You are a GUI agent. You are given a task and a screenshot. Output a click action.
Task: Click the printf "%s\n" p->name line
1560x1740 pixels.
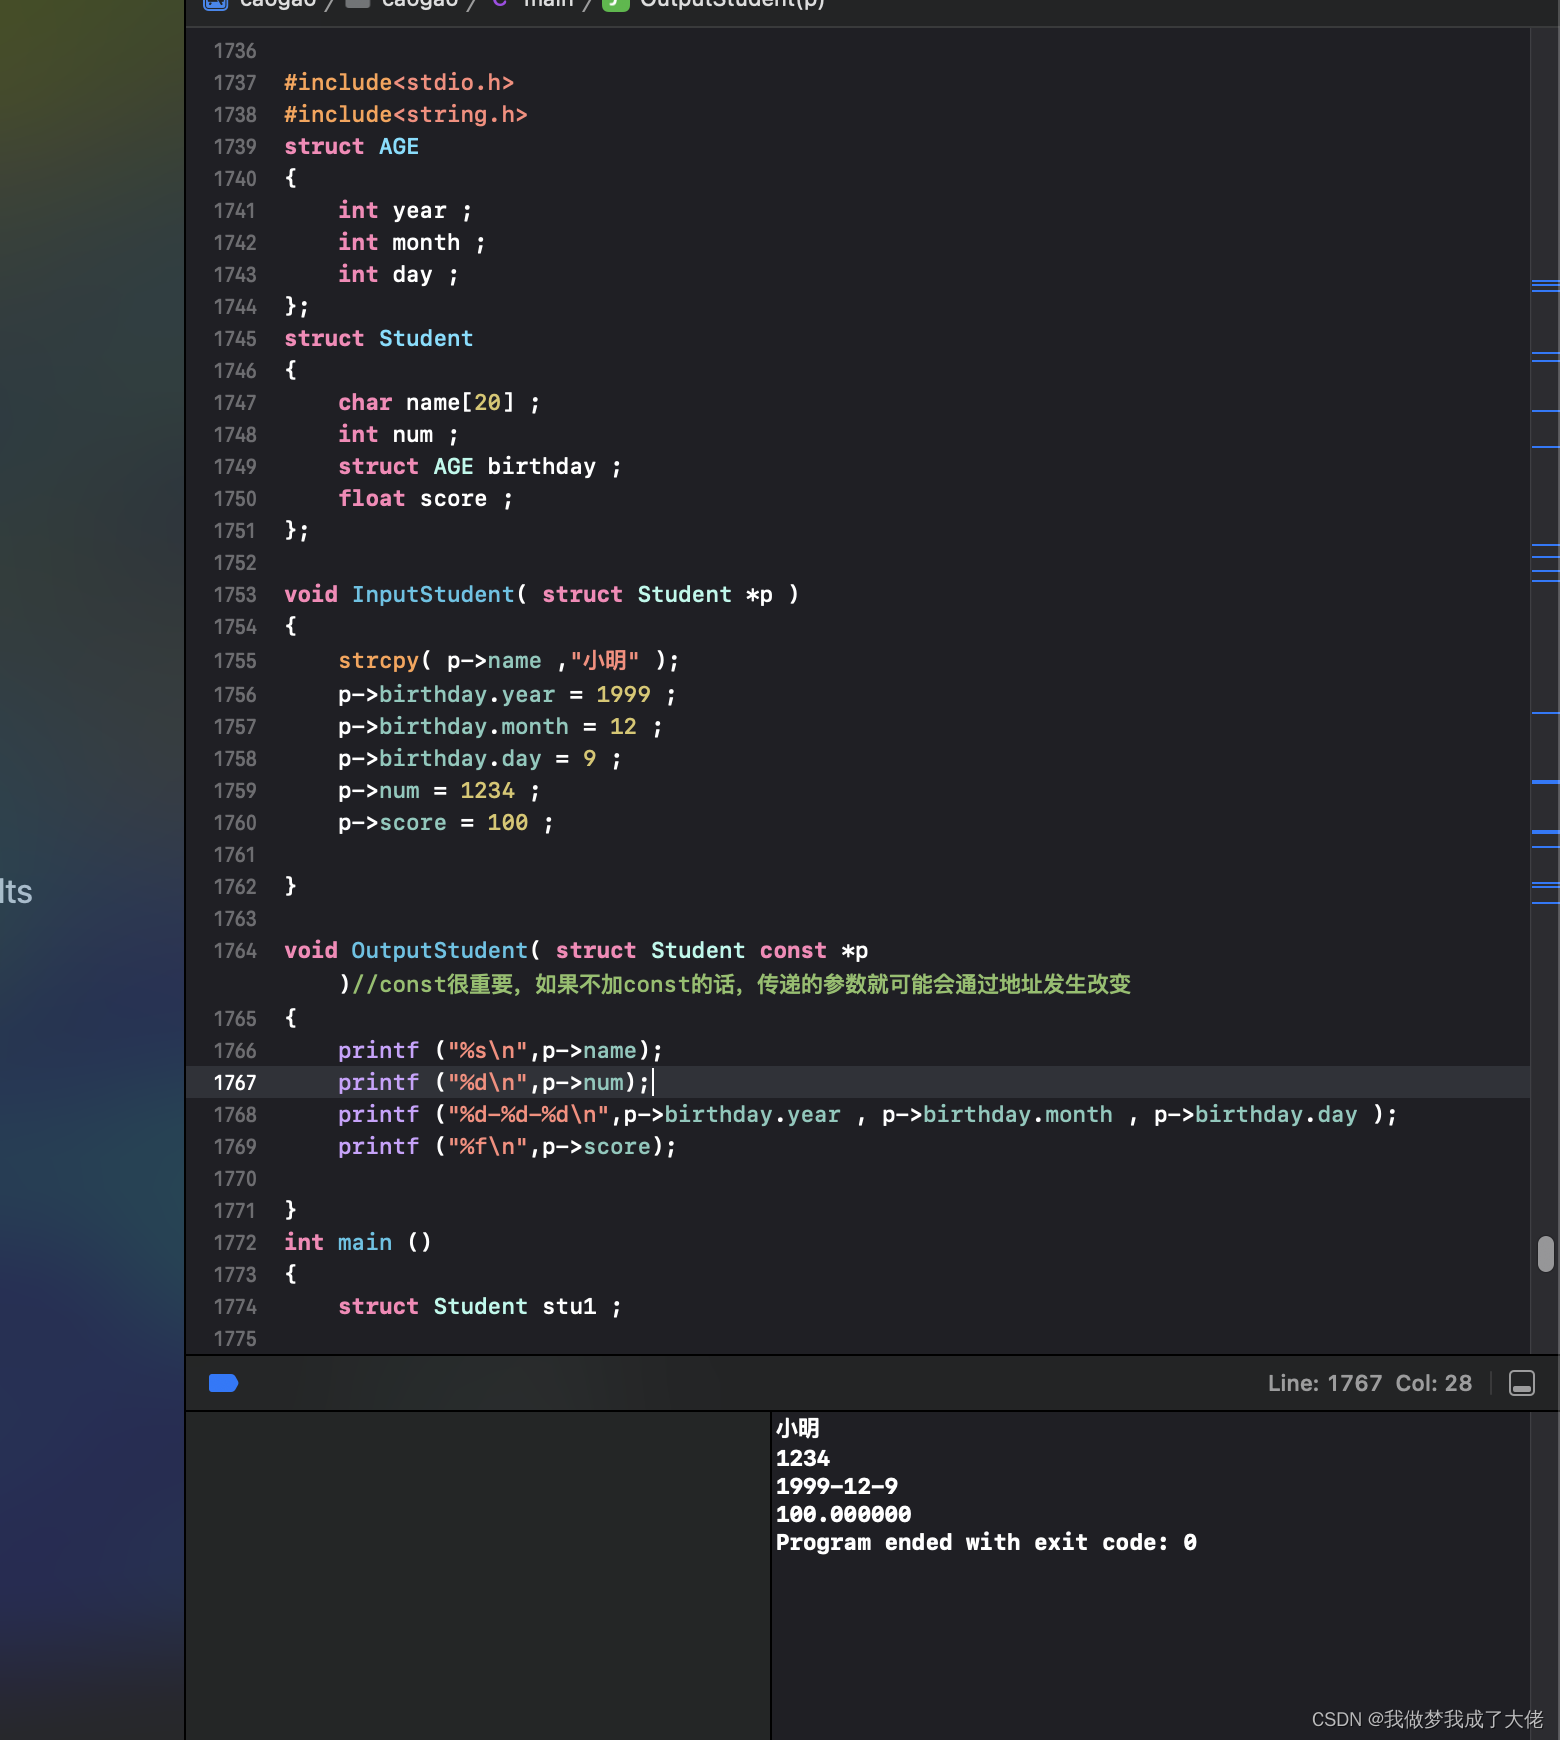[x=500, y=1051]
